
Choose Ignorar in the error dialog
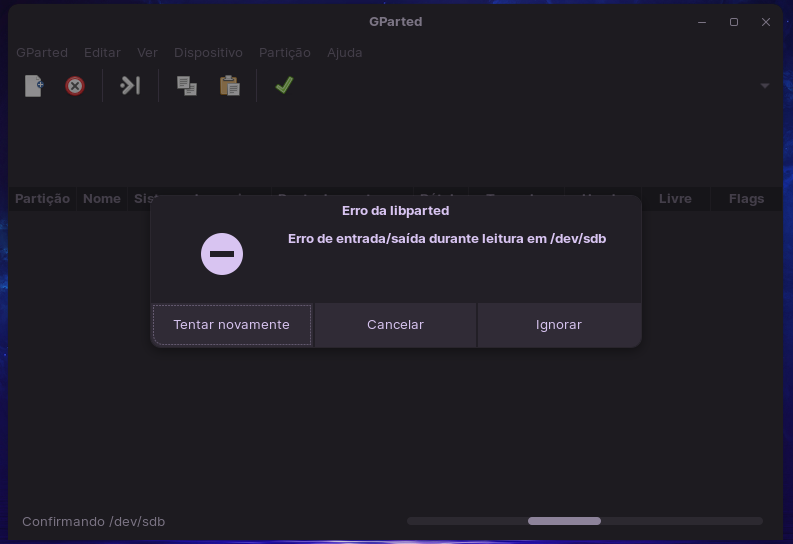[x=559, y=325]
